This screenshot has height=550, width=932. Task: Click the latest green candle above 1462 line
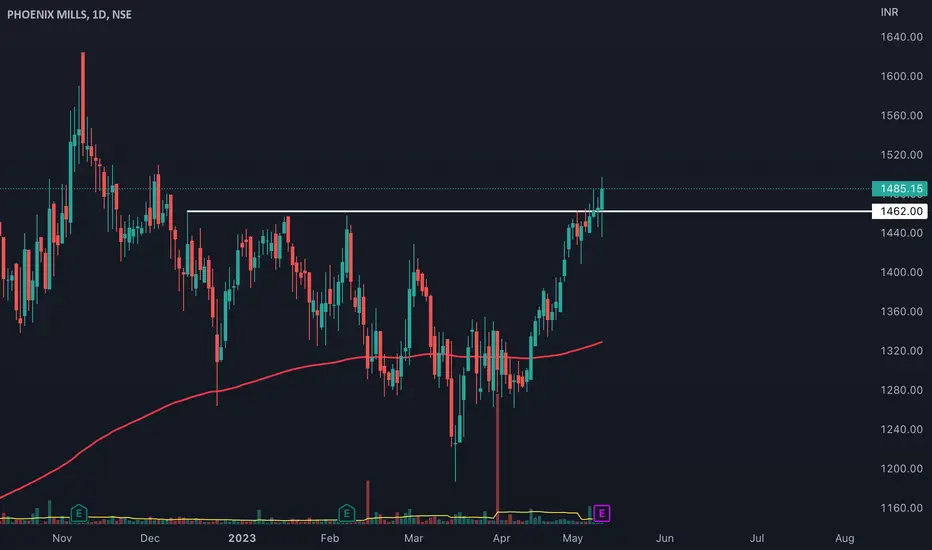(602, 200)
